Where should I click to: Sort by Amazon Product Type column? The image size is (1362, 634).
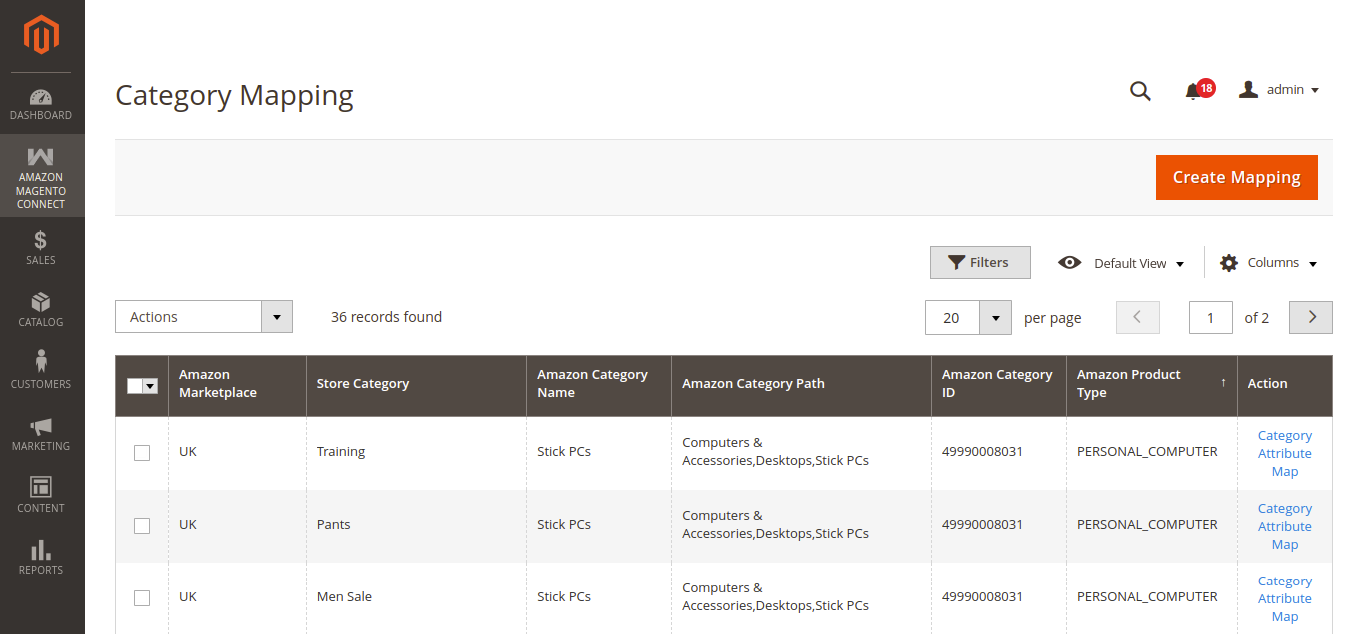click(x=1152, y=384)
